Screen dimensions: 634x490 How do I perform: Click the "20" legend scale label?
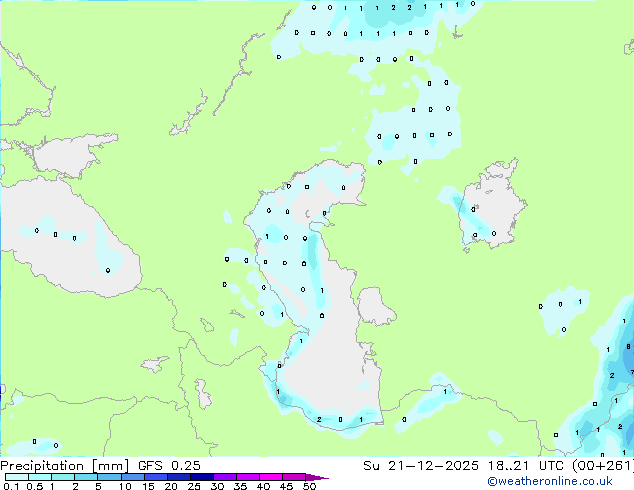point(171,486)
